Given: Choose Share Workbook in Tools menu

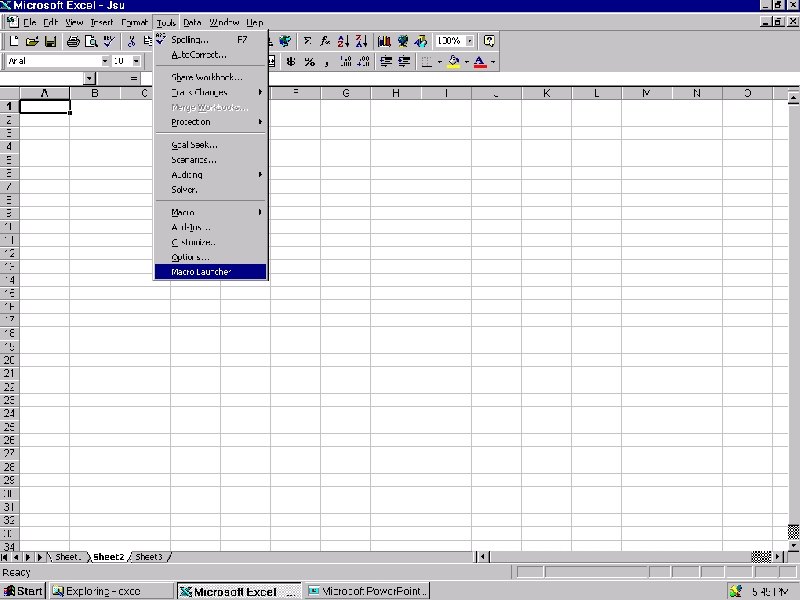Looking at the screenshot, I should (210, 78).
